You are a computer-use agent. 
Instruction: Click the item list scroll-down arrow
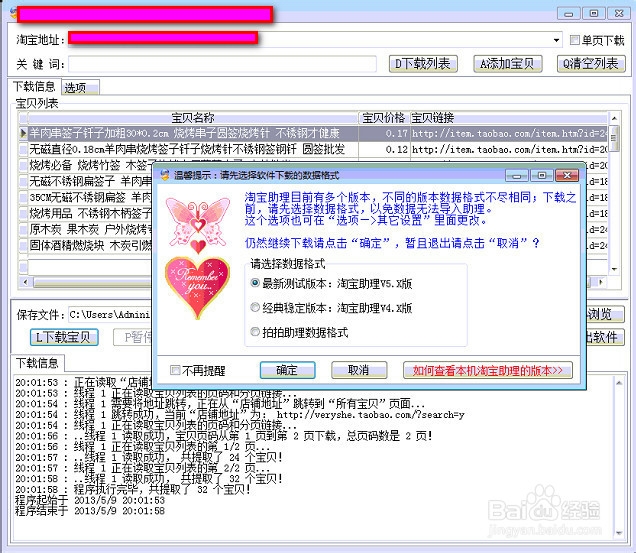[614, 269]
